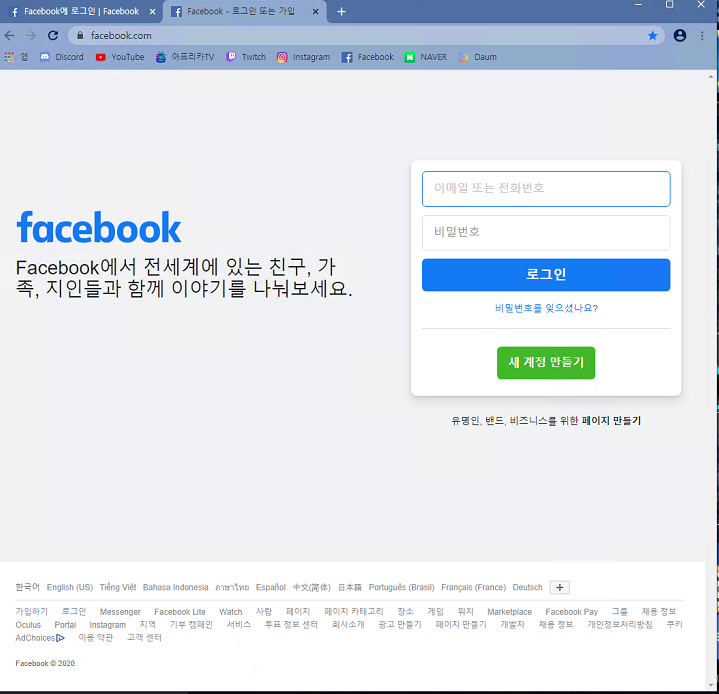Click the large facebook logo
Viewport: 719px width, 694px height.
pos(99,228)
